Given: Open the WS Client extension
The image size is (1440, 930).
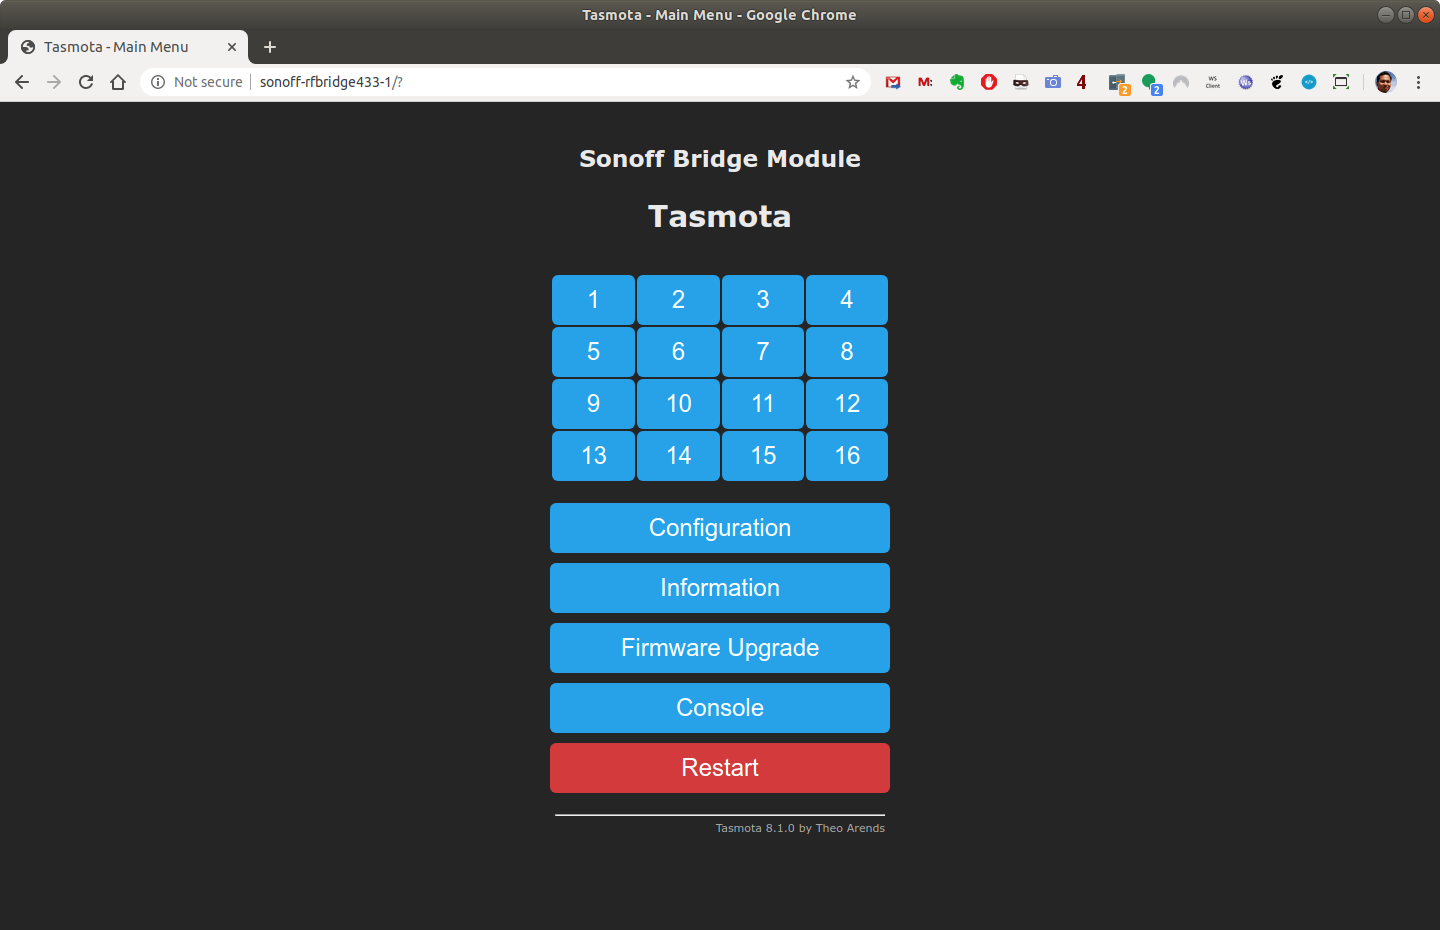Looking at the screenshot, I should click(x=1213, y=82).
